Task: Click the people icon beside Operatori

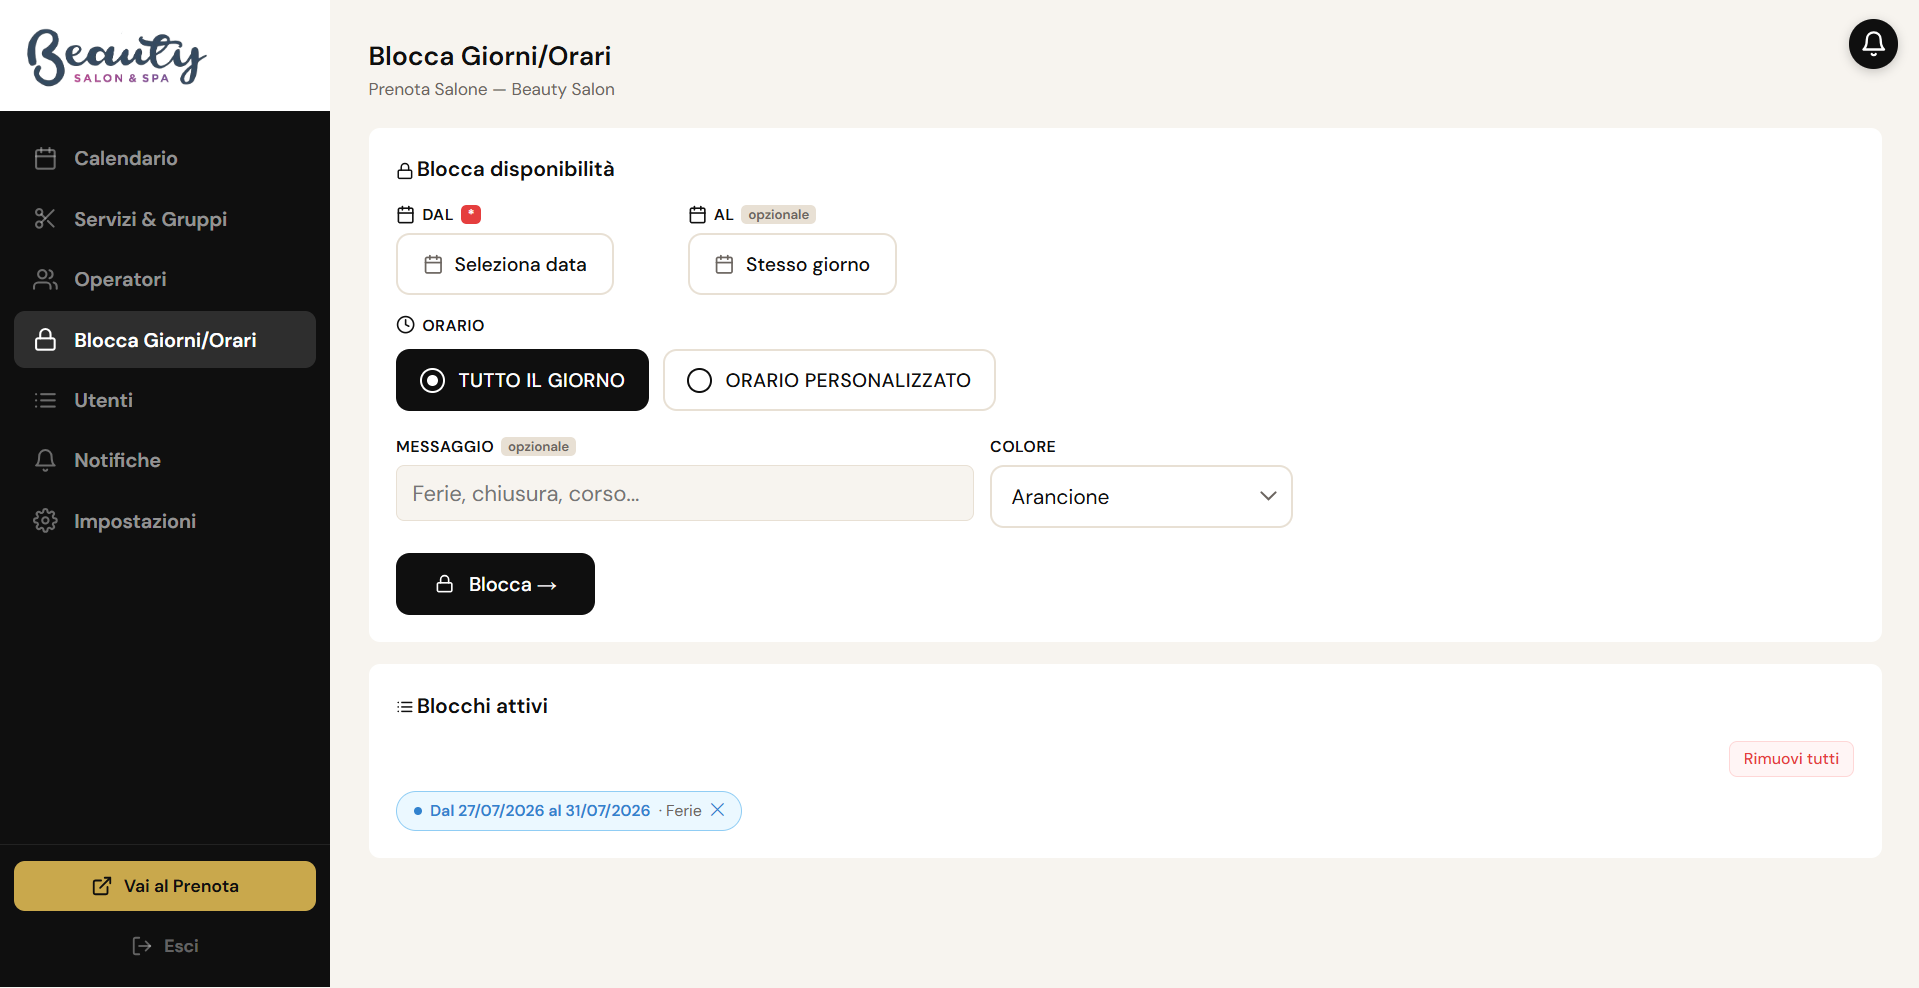Action: tap(45, 279)
